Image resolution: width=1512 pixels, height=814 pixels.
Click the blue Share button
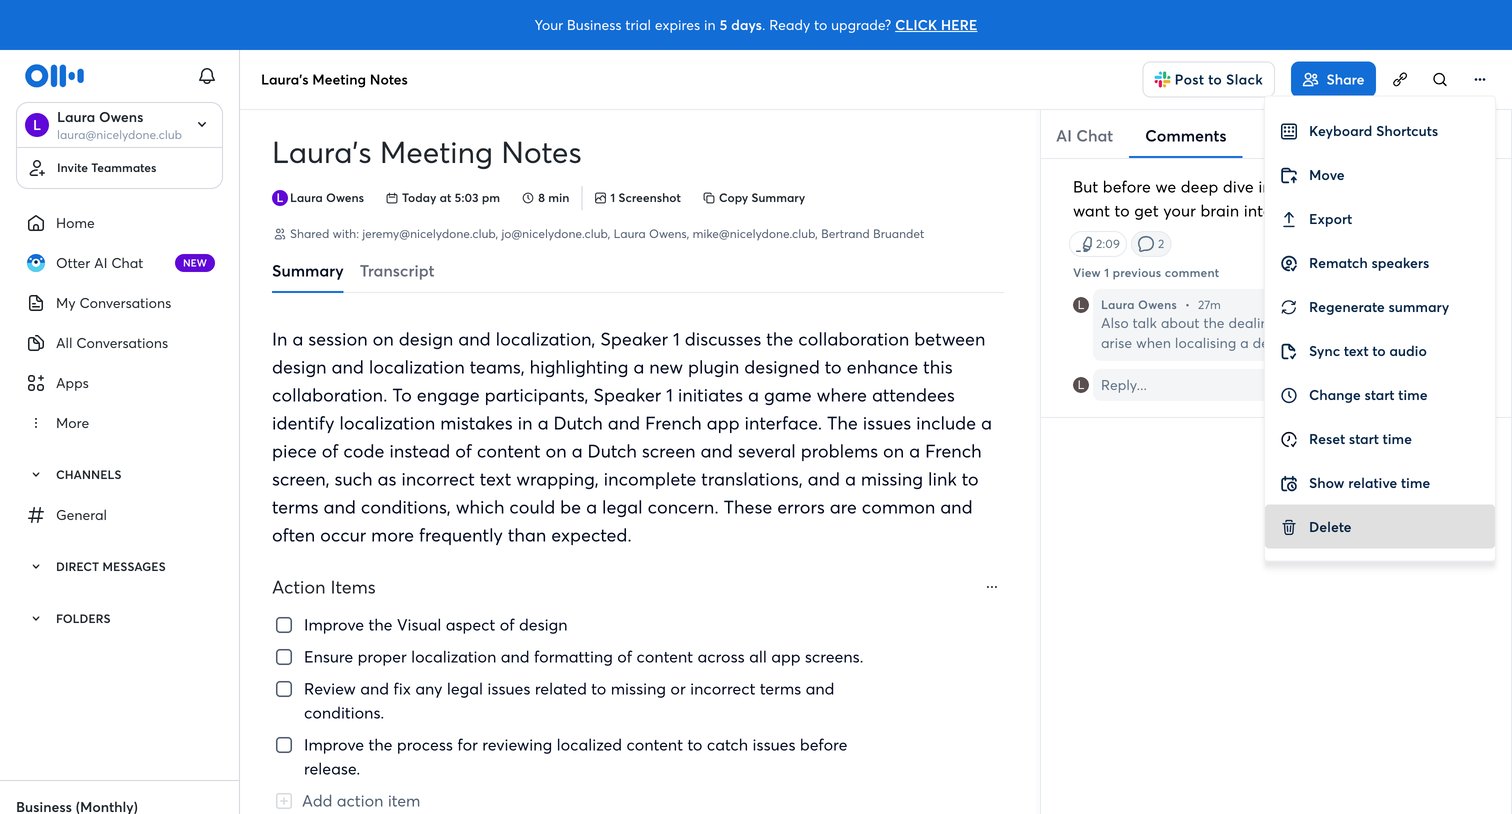[1333, 80]
